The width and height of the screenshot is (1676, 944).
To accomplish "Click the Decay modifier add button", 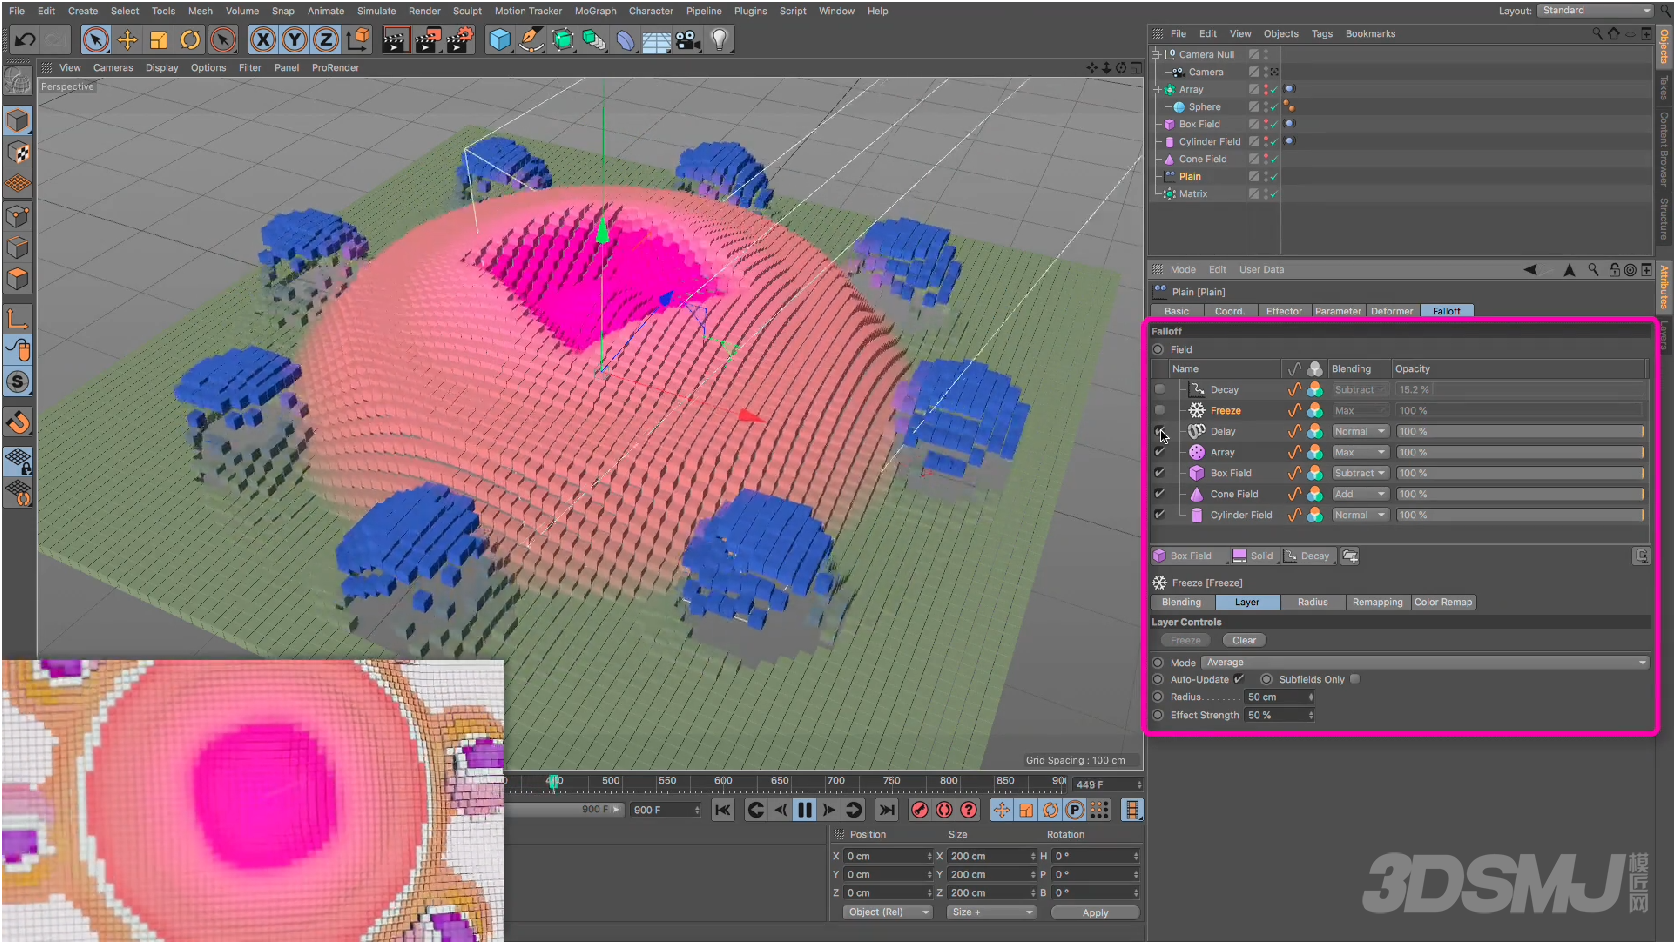I will tap(1307, 556).
